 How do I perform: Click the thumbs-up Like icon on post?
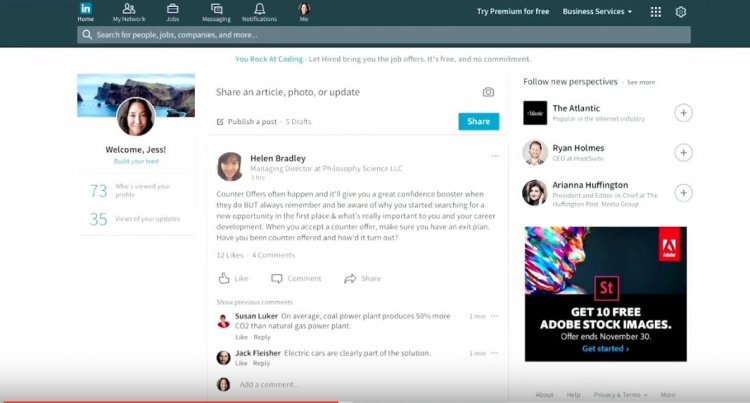pyautogui.click(x=224, y=278)
